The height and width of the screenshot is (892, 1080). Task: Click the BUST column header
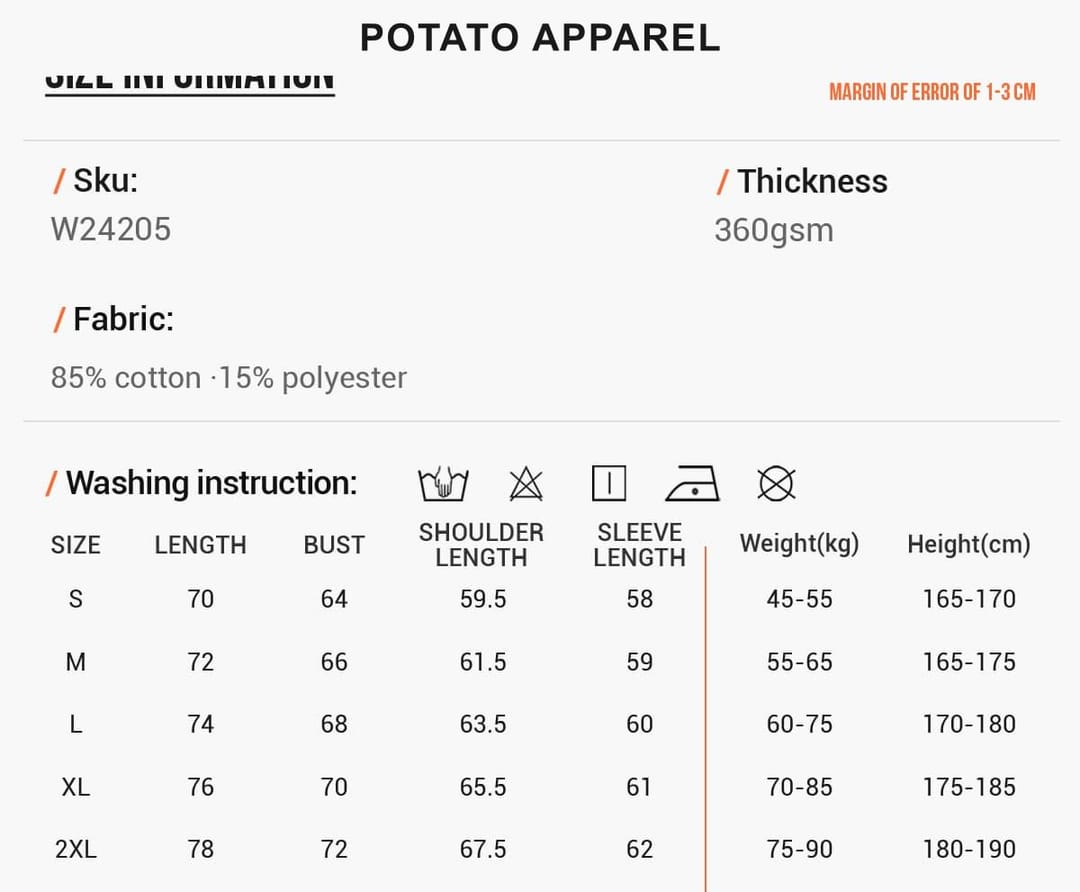coord(334,545)
